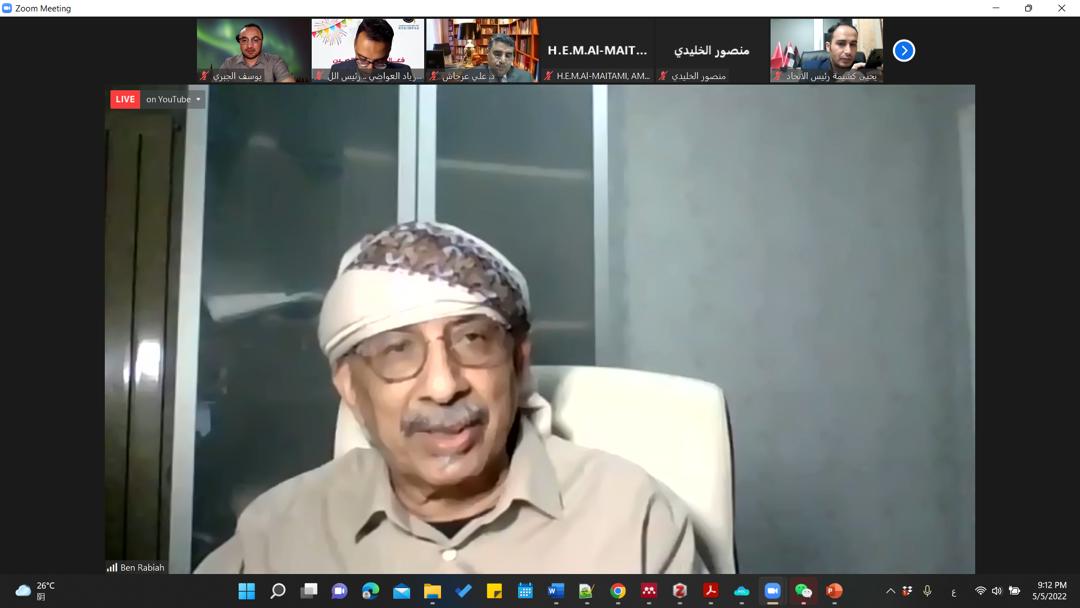Open Zoom app in the taskbar
This screenshot has height=608, width=1080.
tap(772, 591)
